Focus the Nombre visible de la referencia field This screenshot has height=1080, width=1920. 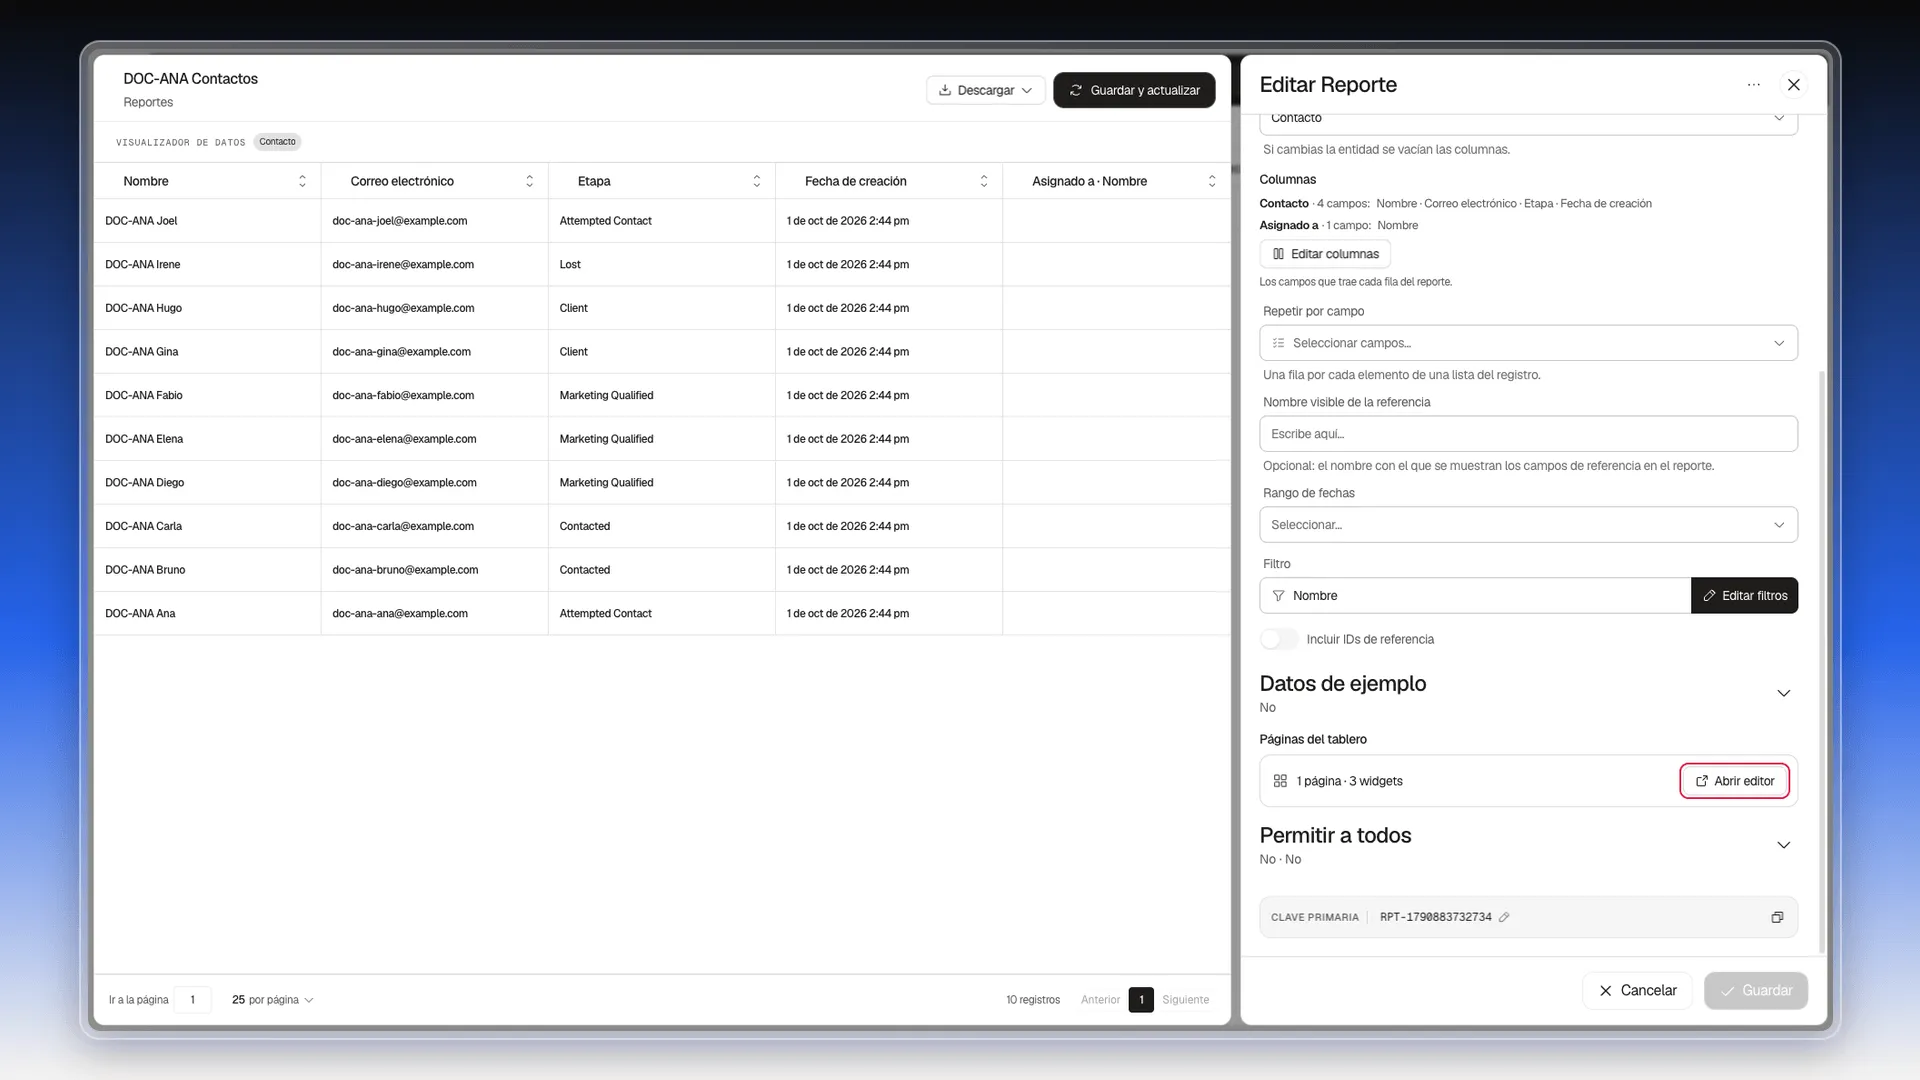click(x=1528, y=434)
